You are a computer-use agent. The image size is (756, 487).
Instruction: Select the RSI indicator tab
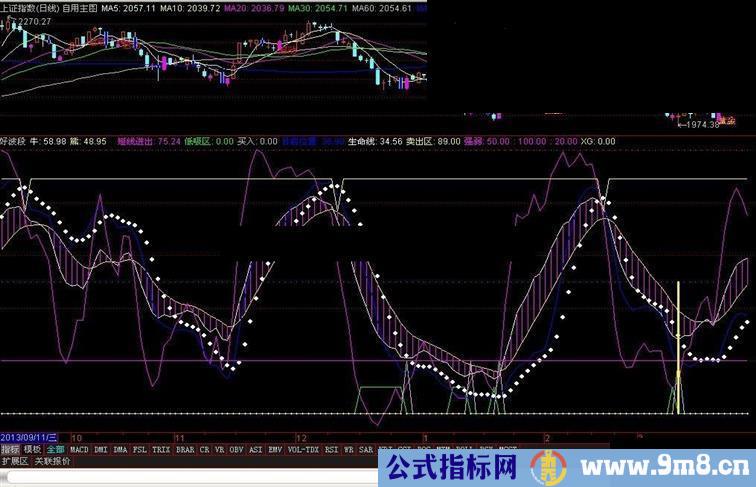pos(332,450)
